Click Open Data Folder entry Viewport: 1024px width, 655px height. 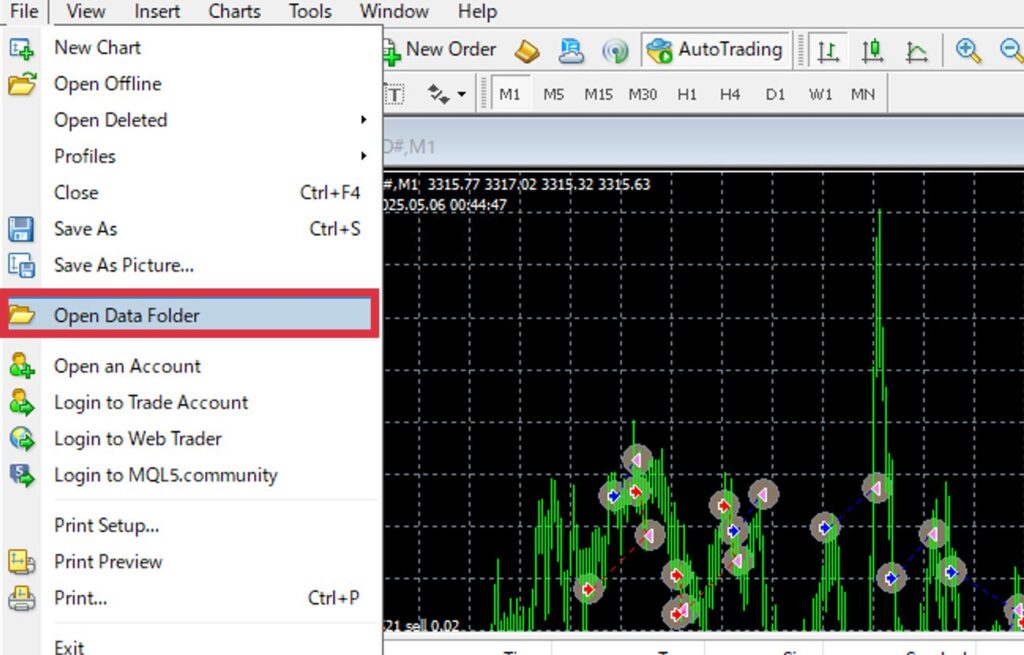click(189, 315)
